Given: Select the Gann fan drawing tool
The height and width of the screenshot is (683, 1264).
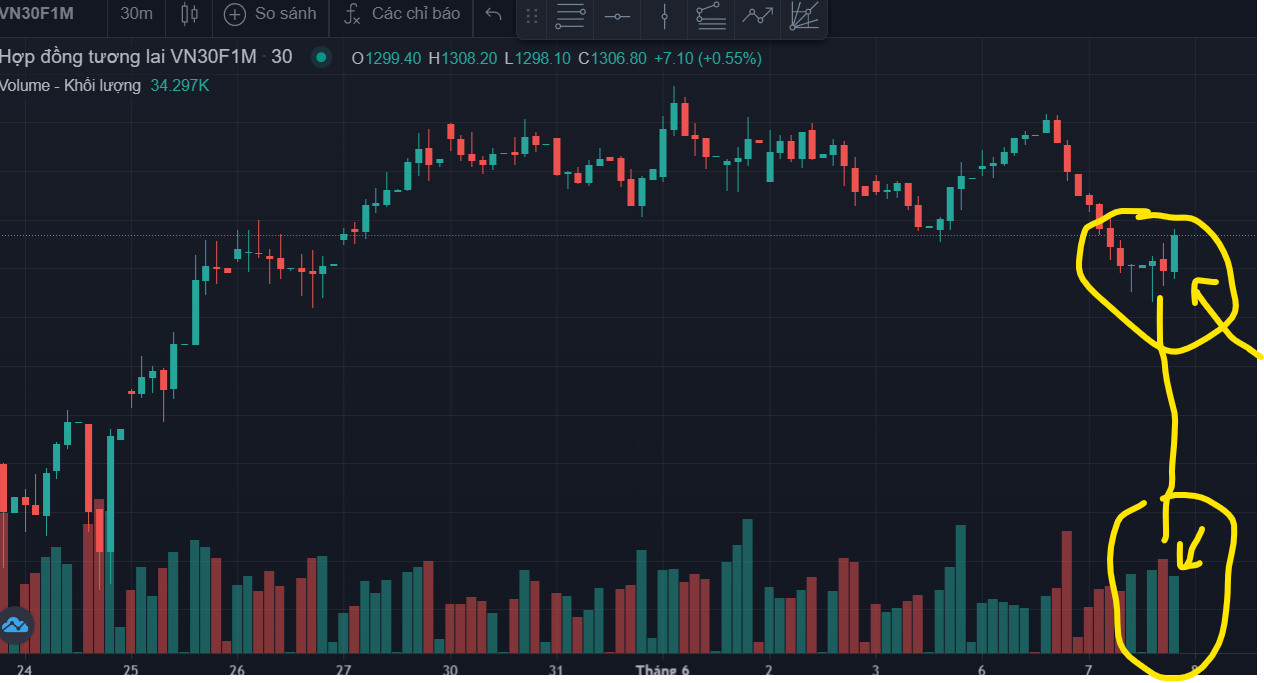Looking at the screenshot, I should click(803, 16).
